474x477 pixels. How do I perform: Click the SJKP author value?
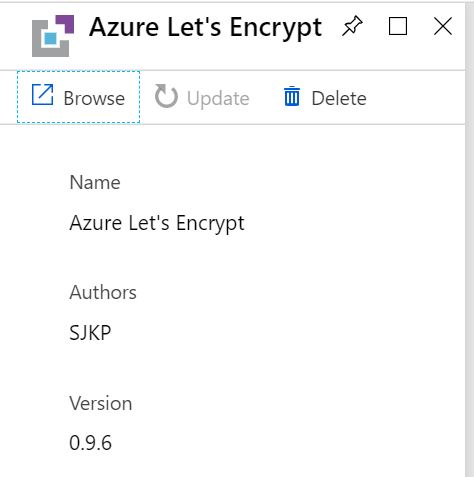click(x=90, y=333)
